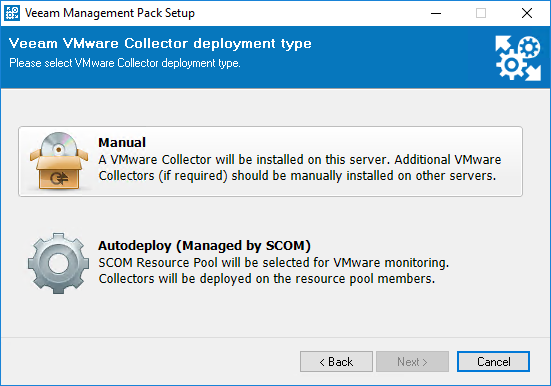This screenshot has width=551, height=386.
Task: Choose Autodeploy (Managed by SCOM) option
Action: pyautogui.click(x=270, y=263)
